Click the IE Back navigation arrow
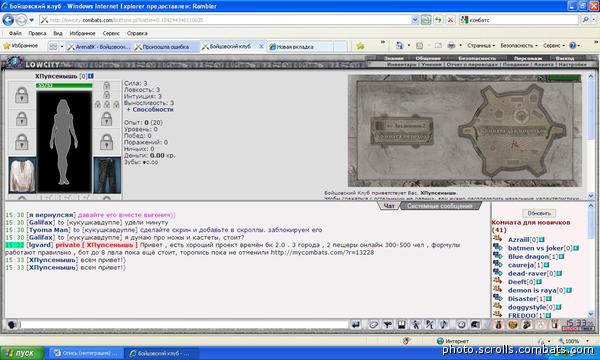Image resolution: width=600 pixels, height=360 pixels. click(x=8, y=20)
